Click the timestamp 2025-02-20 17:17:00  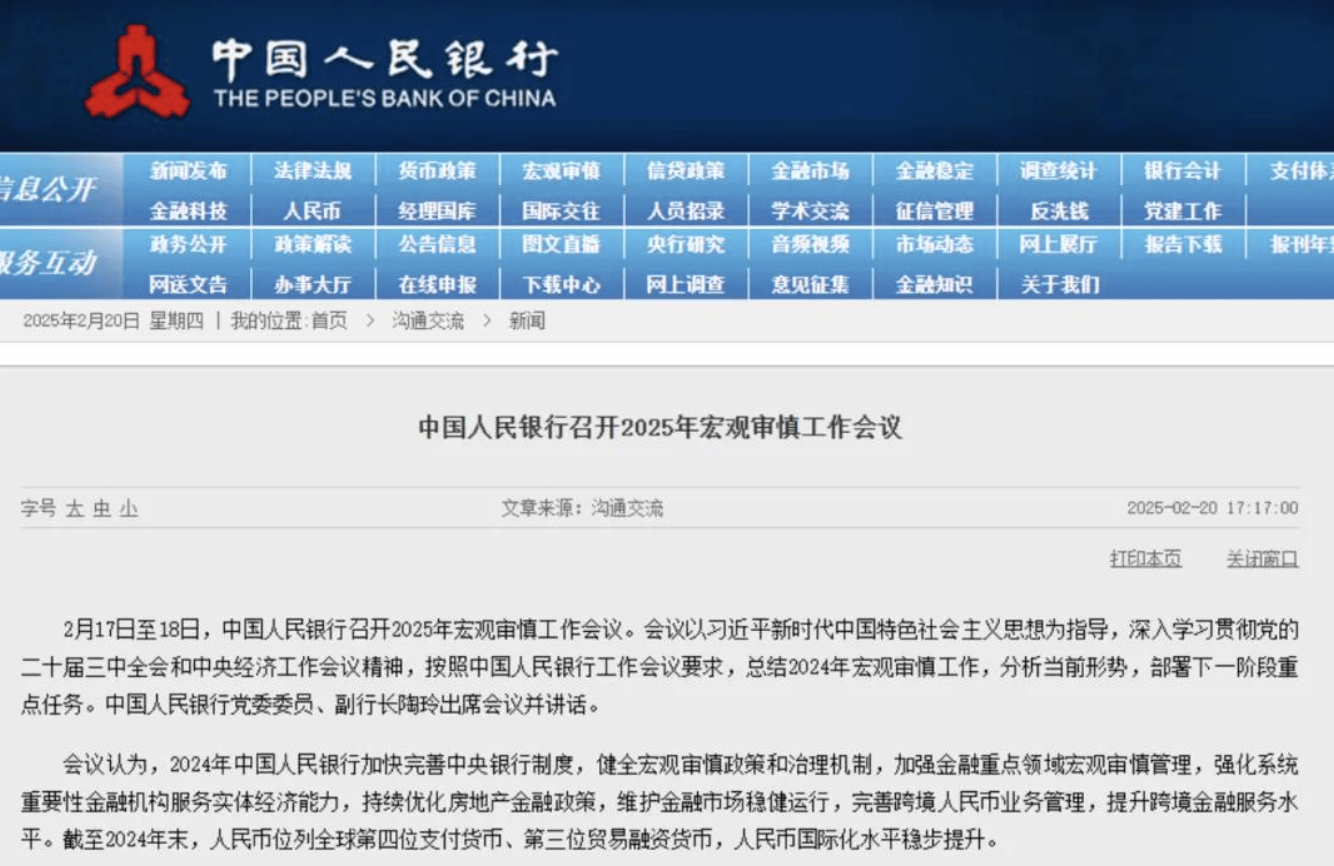click(1212, 508)
